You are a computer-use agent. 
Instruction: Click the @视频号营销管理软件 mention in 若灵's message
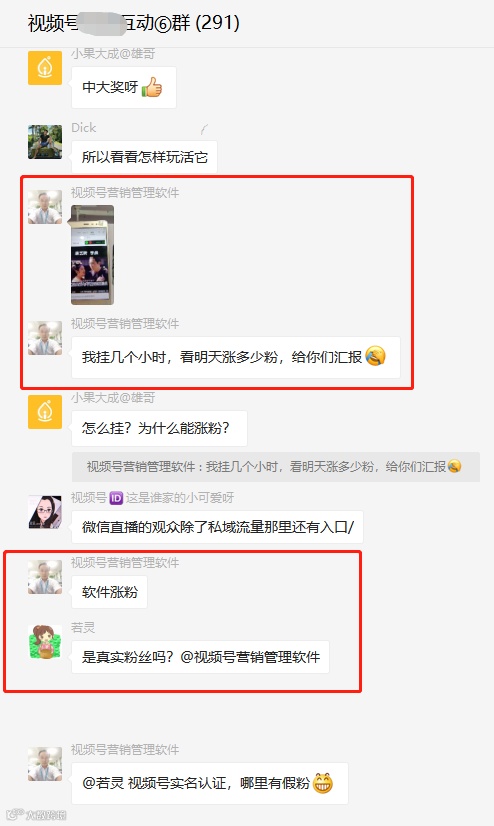[x=250, y=657]
